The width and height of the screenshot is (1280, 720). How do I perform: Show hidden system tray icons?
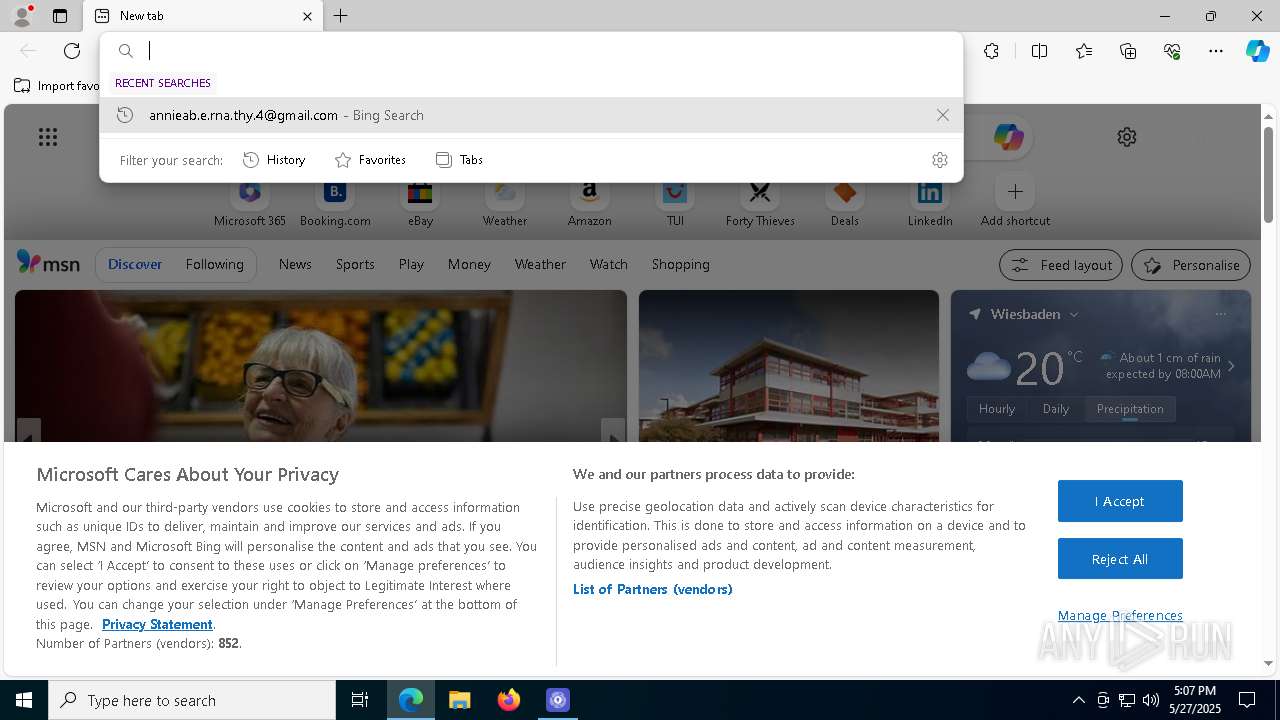(1078, 700)
